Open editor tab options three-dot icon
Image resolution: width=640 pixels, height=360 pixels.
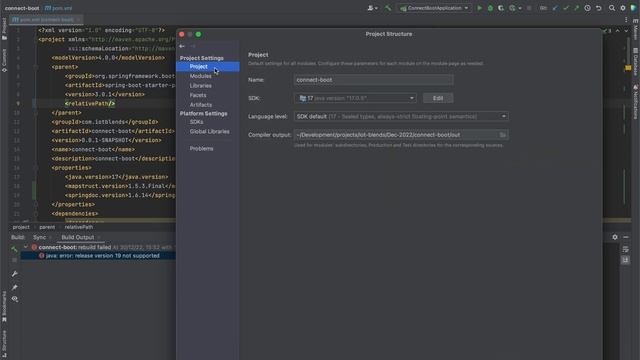point(626,20)
